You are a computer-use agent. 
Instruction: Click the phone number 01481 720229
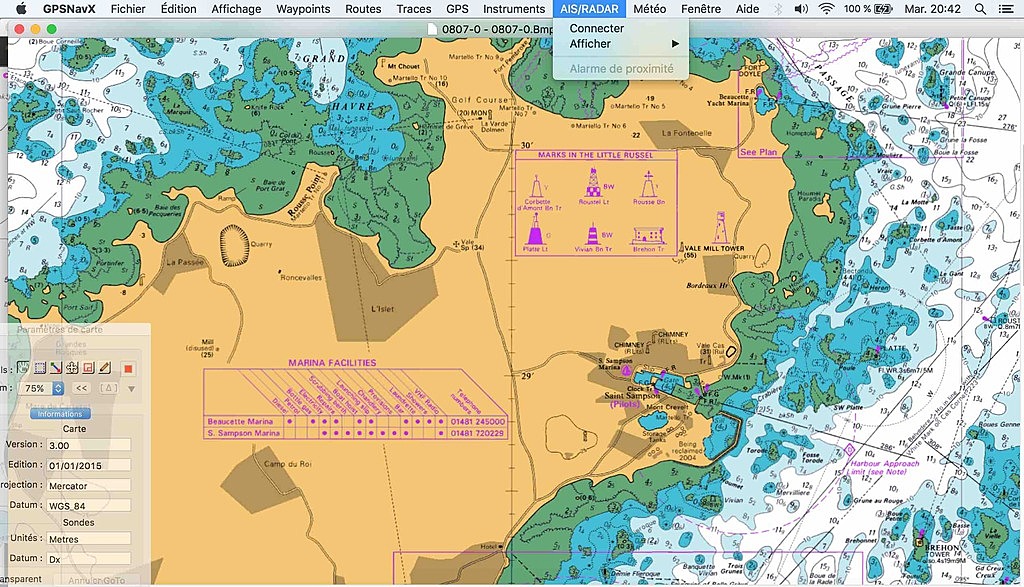pos(477,433)
